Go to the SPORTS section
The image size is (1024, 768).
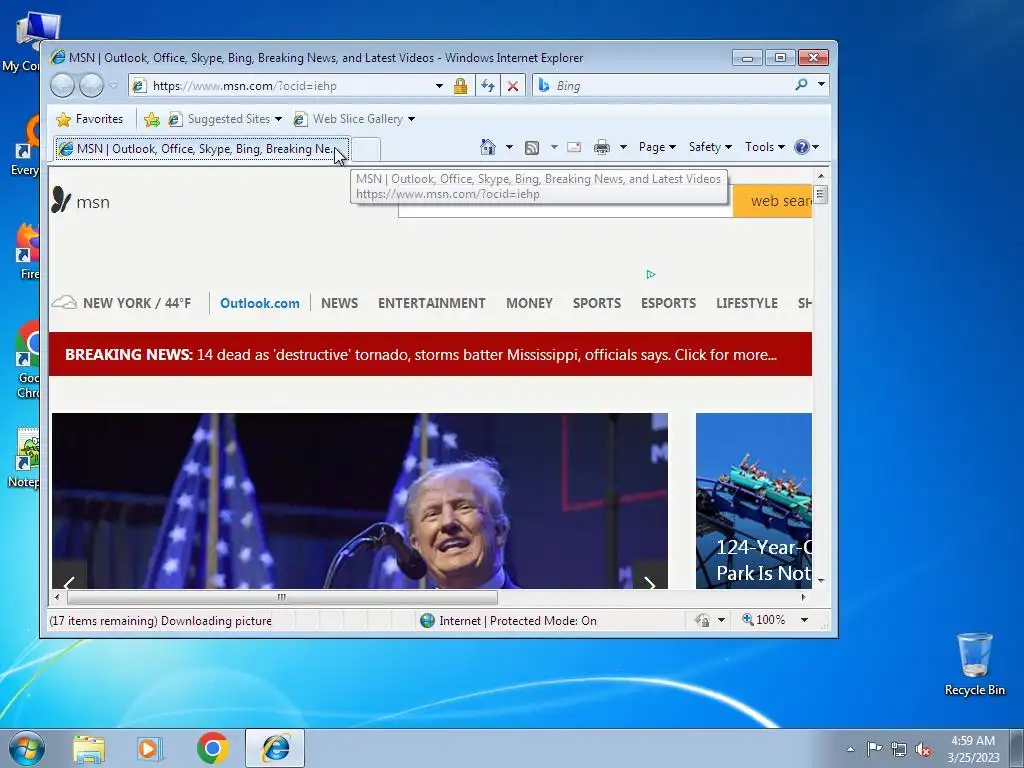click(x=597, y=303)
